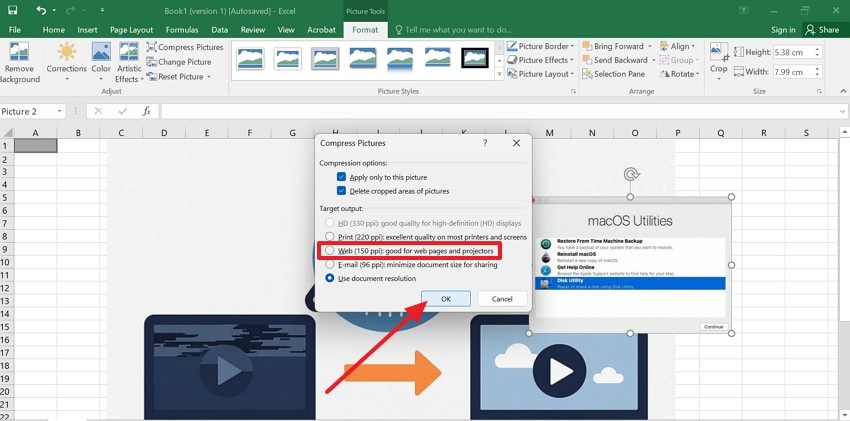
Task: Select row 17 header
Action: point(7,352)
